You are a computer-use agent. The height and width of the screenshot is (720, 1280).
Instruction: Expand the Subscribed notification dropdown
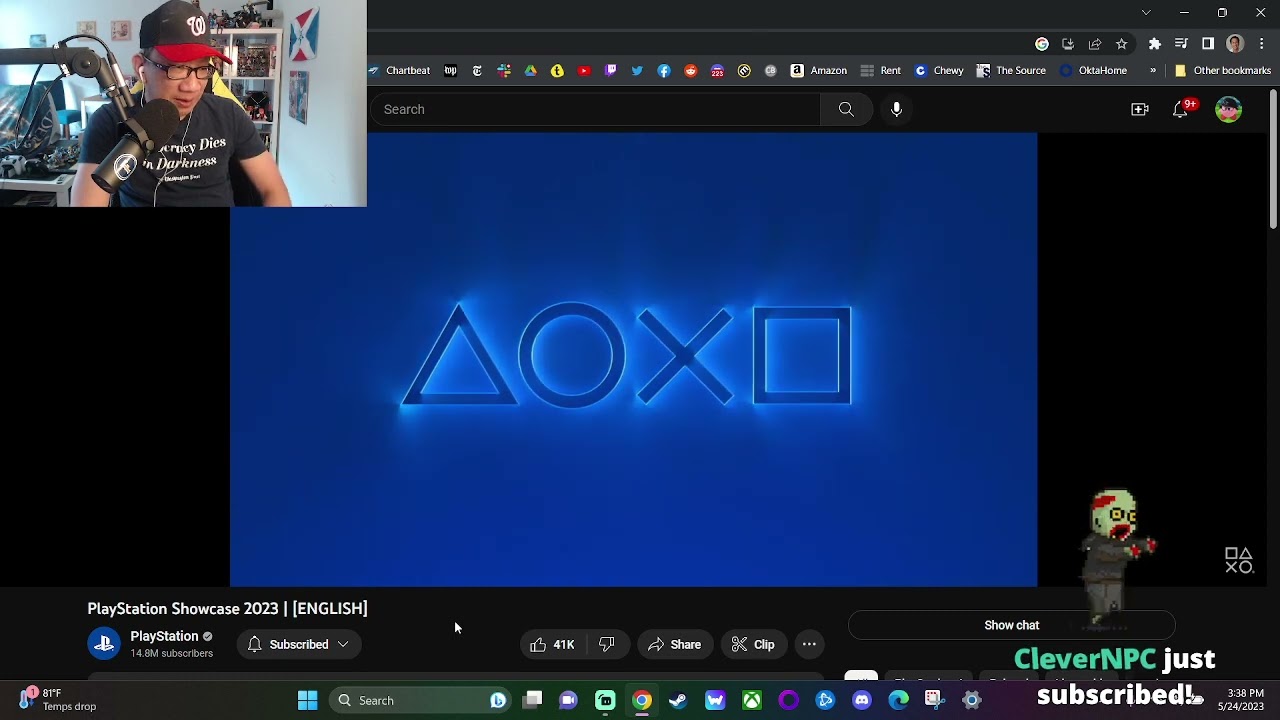[297, 645]
